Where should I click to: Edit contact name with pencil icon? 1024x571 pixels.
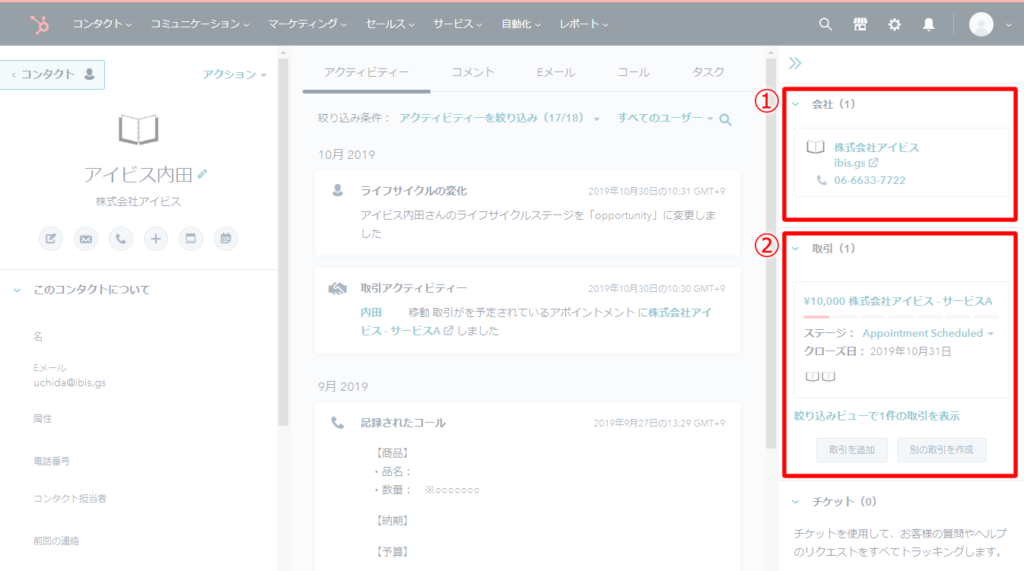pos(202,174)
